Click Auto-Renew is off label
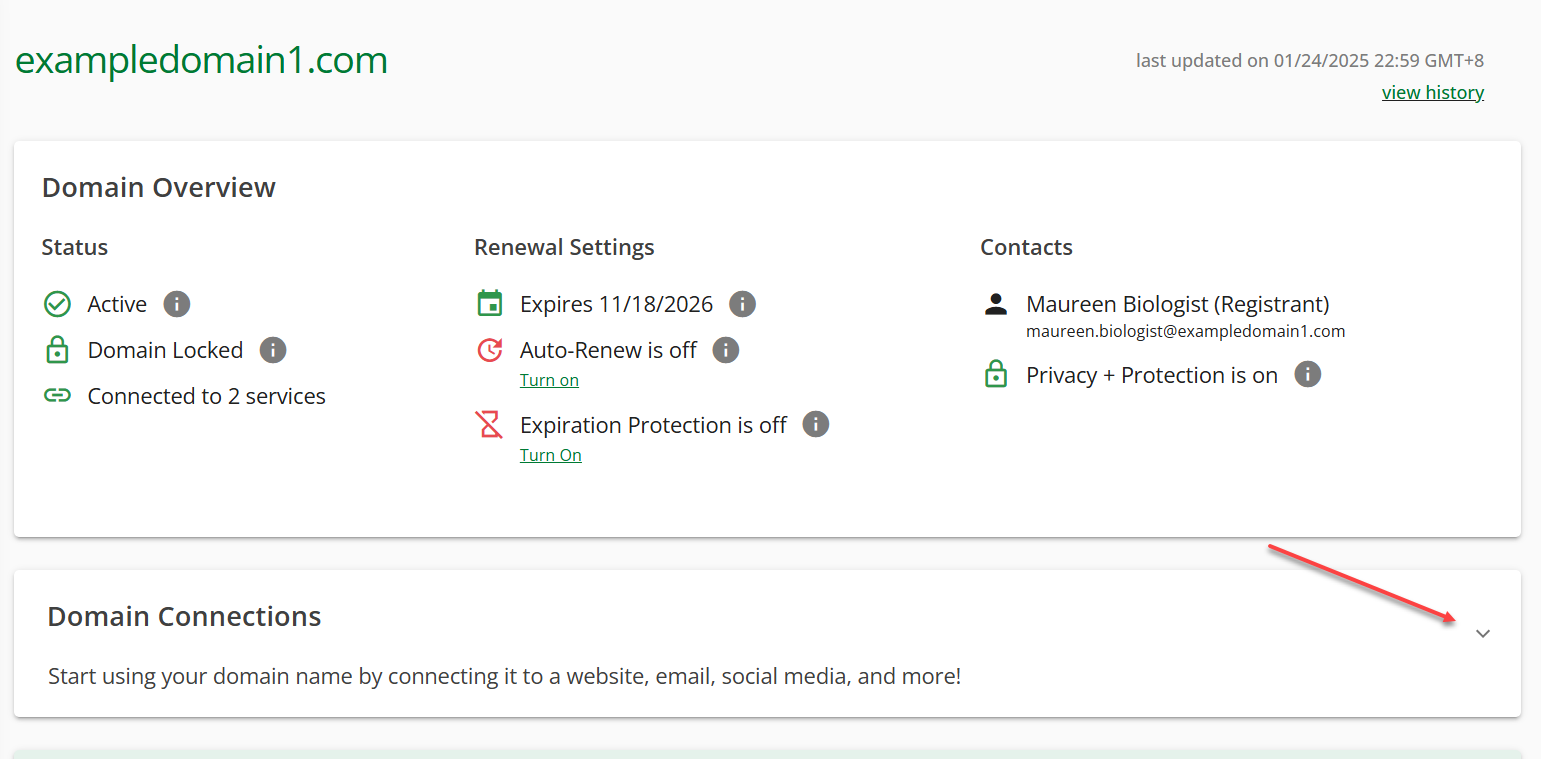1541x759 pixels. tap(609, 350)
